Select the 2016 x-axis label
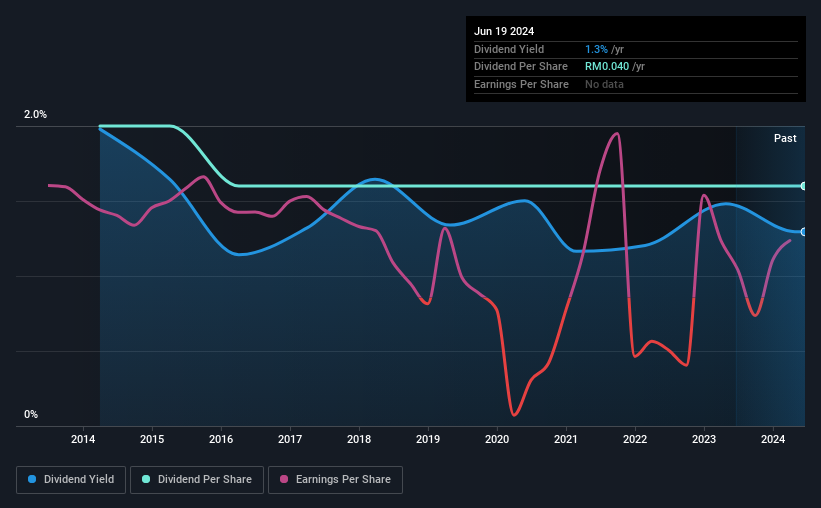821x508 pixels. tap(221, 439)
